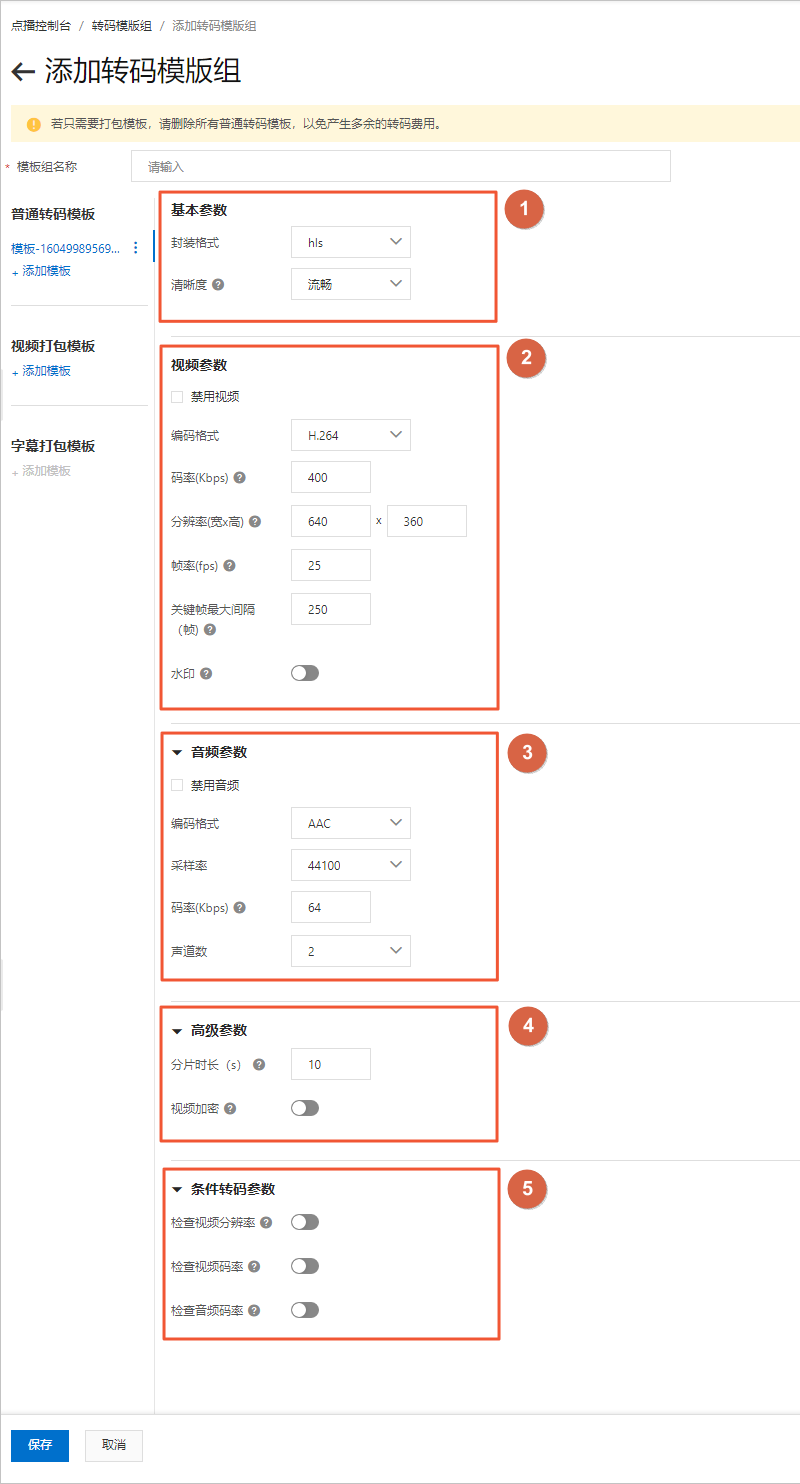The height and width of the screenshot is (1484, 800).
Task: Go to 转码模版组 breadcrumb
Action: [121, 26]
